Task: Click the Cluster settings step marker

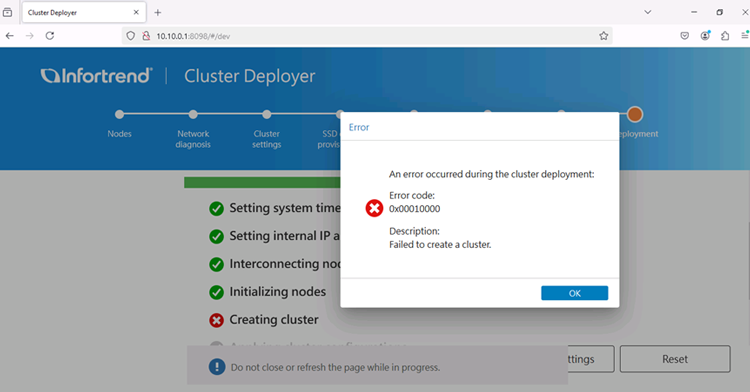Action: (x=266, y=114)
